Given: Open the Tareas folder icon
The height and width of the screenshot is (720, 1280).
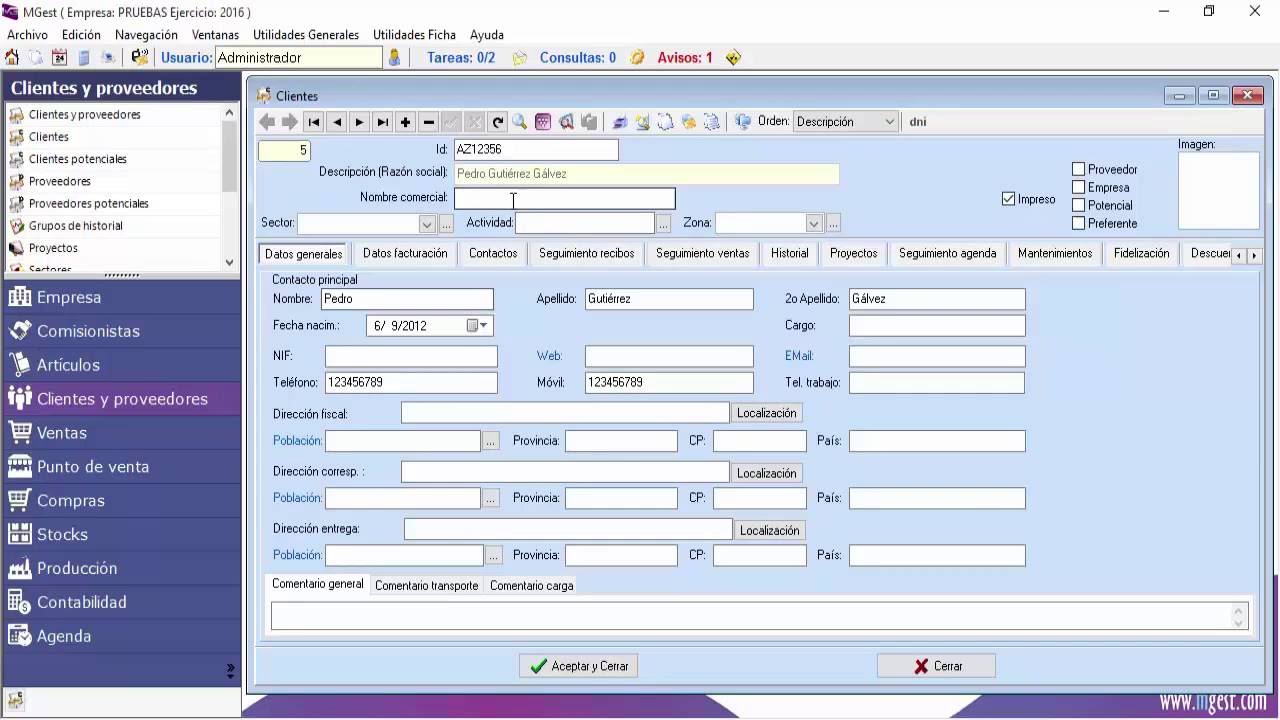Looking at the screenshot, I should (519, 58).
